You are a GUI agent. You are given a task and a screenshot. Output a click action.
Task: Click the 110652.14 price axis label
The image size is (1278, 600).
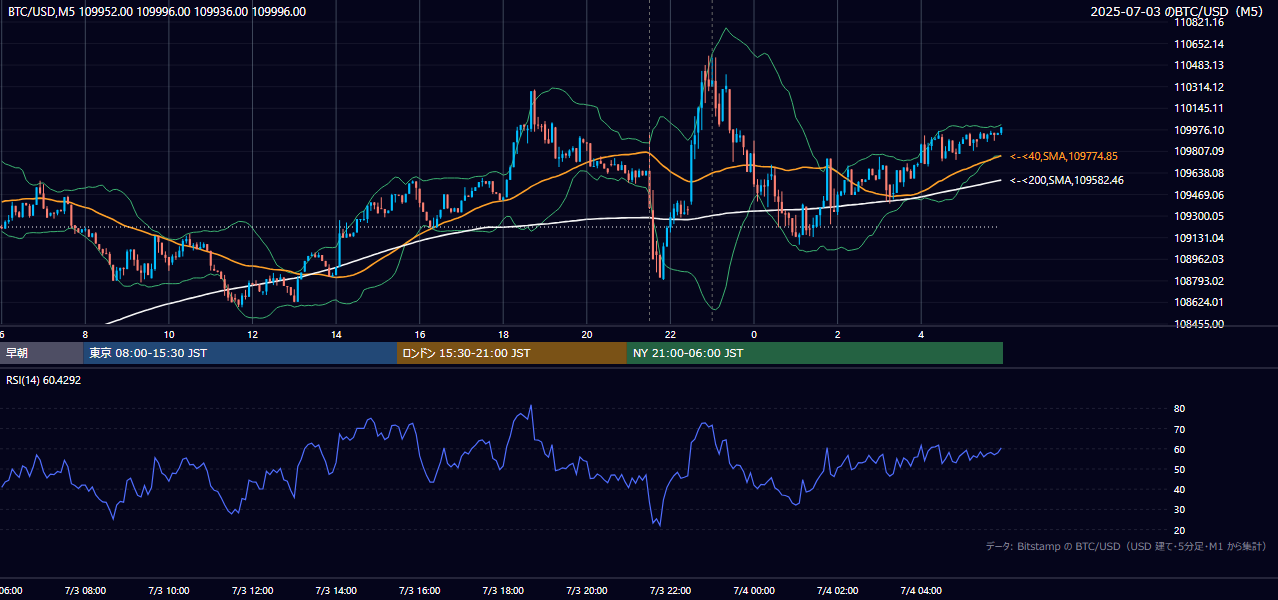point(1200,44)
